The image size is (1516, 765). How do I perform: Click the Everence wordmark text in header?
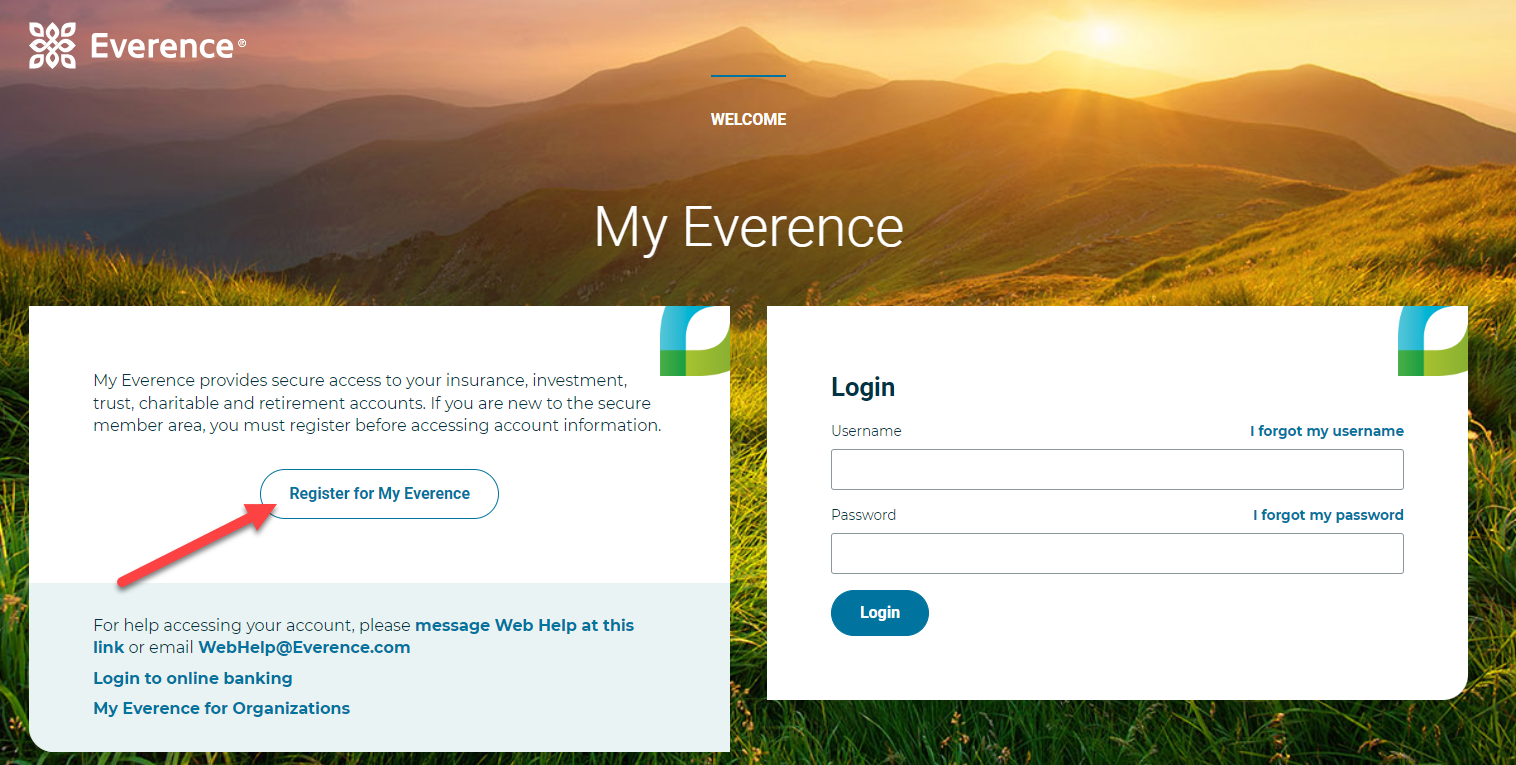[x=162, y=46]
